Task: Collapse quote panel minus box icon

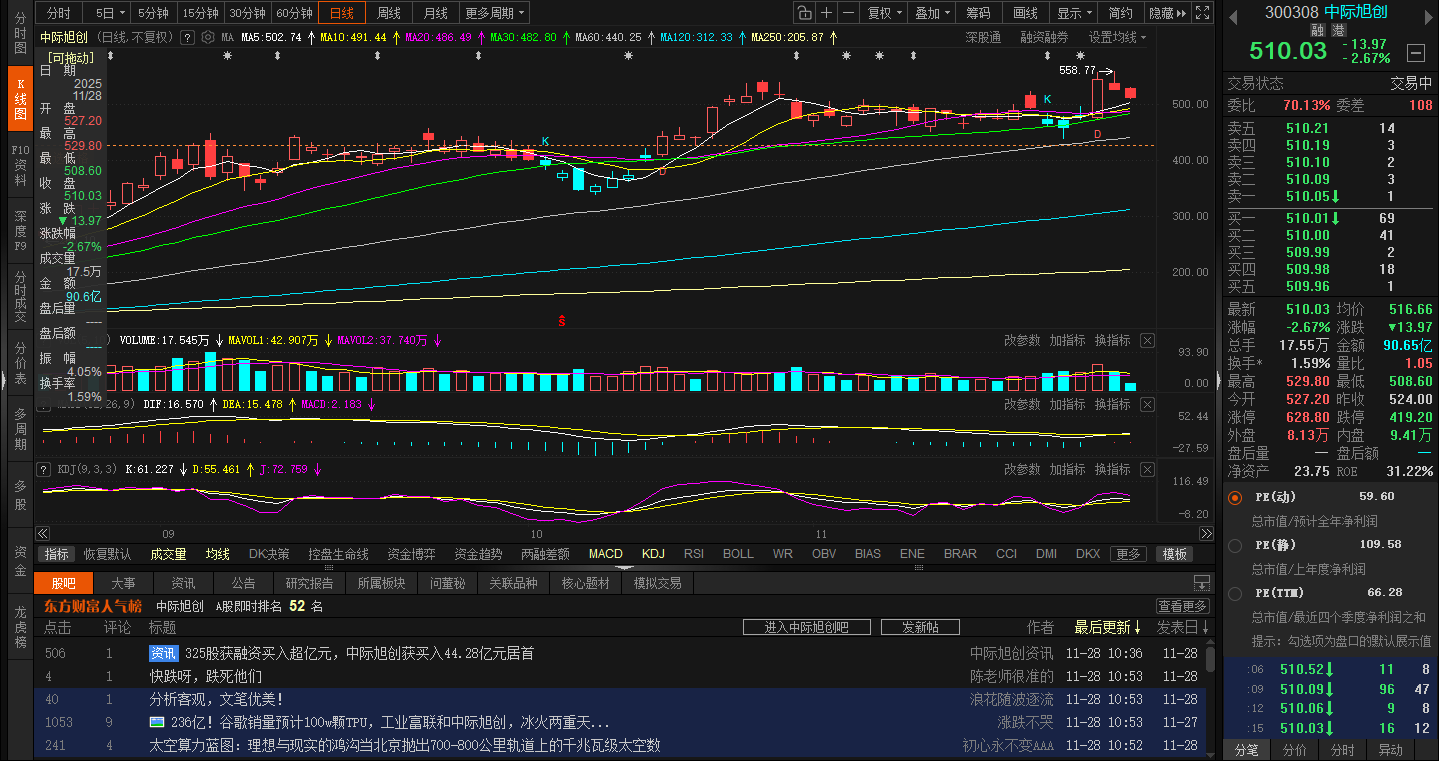Action: [1415, 52]
